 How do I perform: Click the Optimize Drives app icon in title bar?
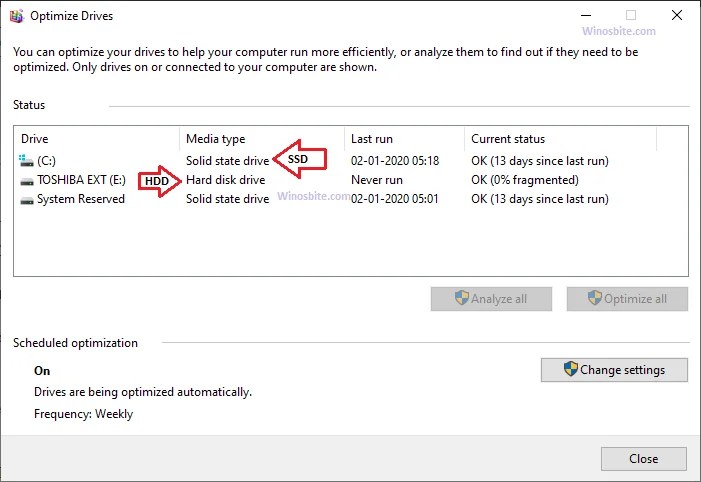point(17,16)
